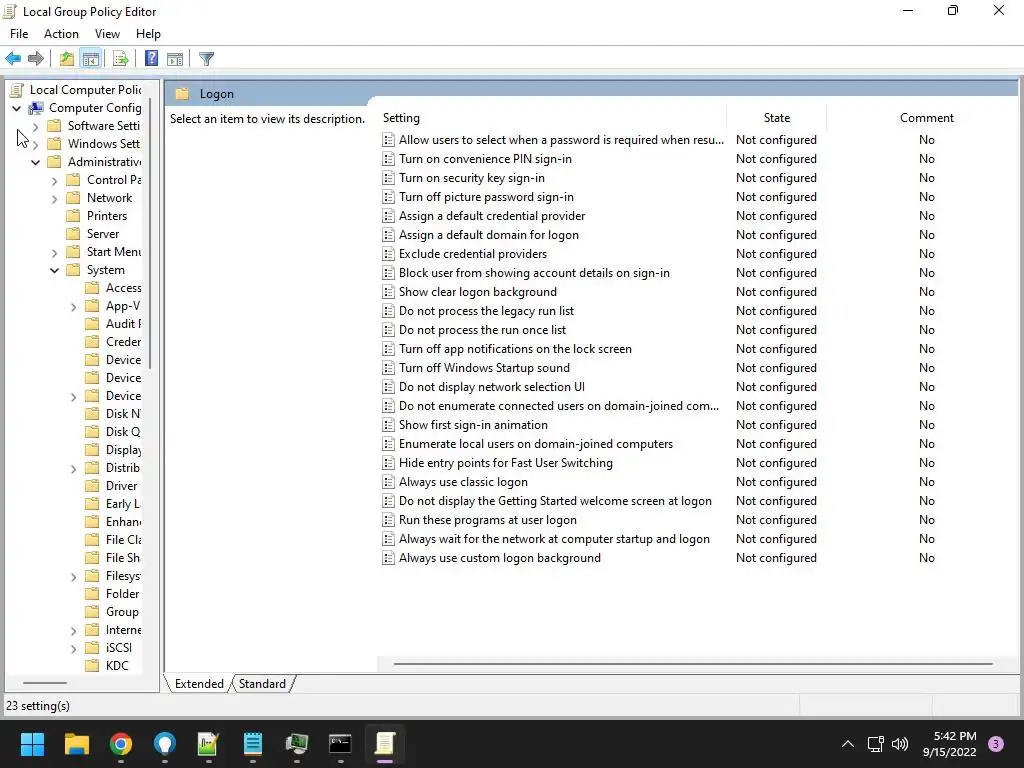The height and width of the screenshot is (768, 1024).
Task: Click the Printers folder icon in tree
Action: [73, 216]
